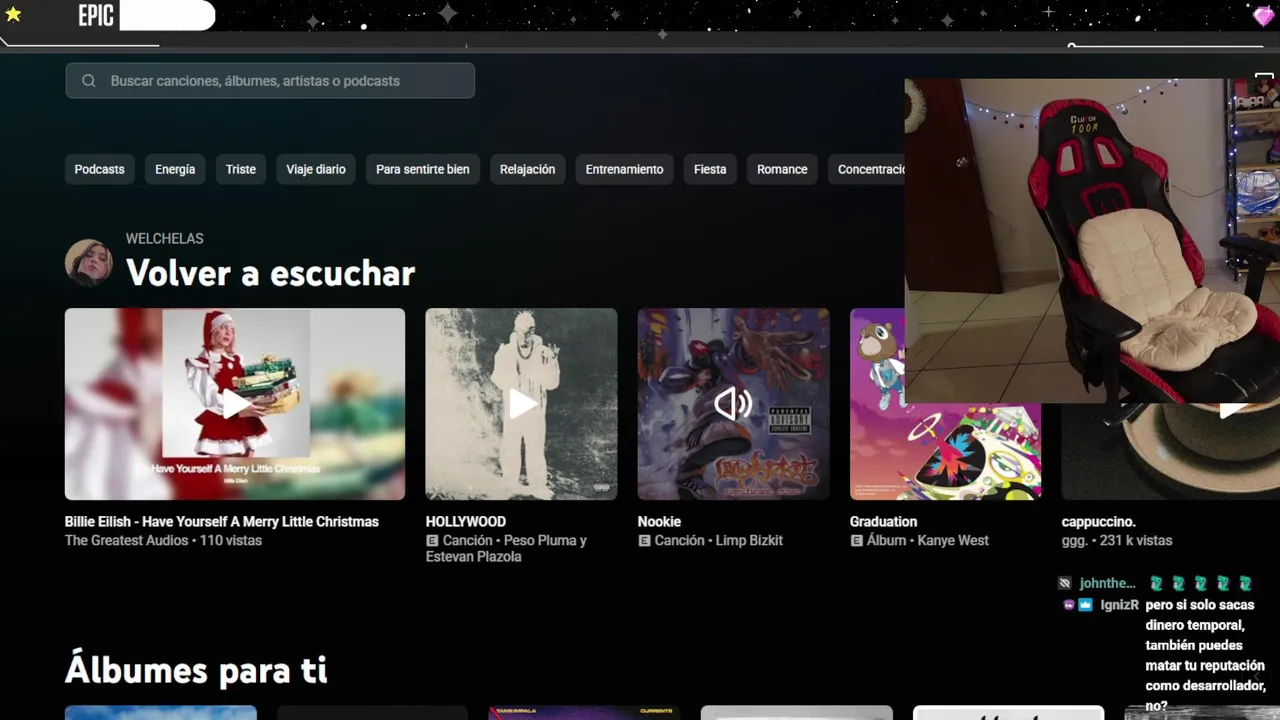Click the WELCHELAS channel name
The height and width of the screenshot is (720, 1280).
(165, 239)
